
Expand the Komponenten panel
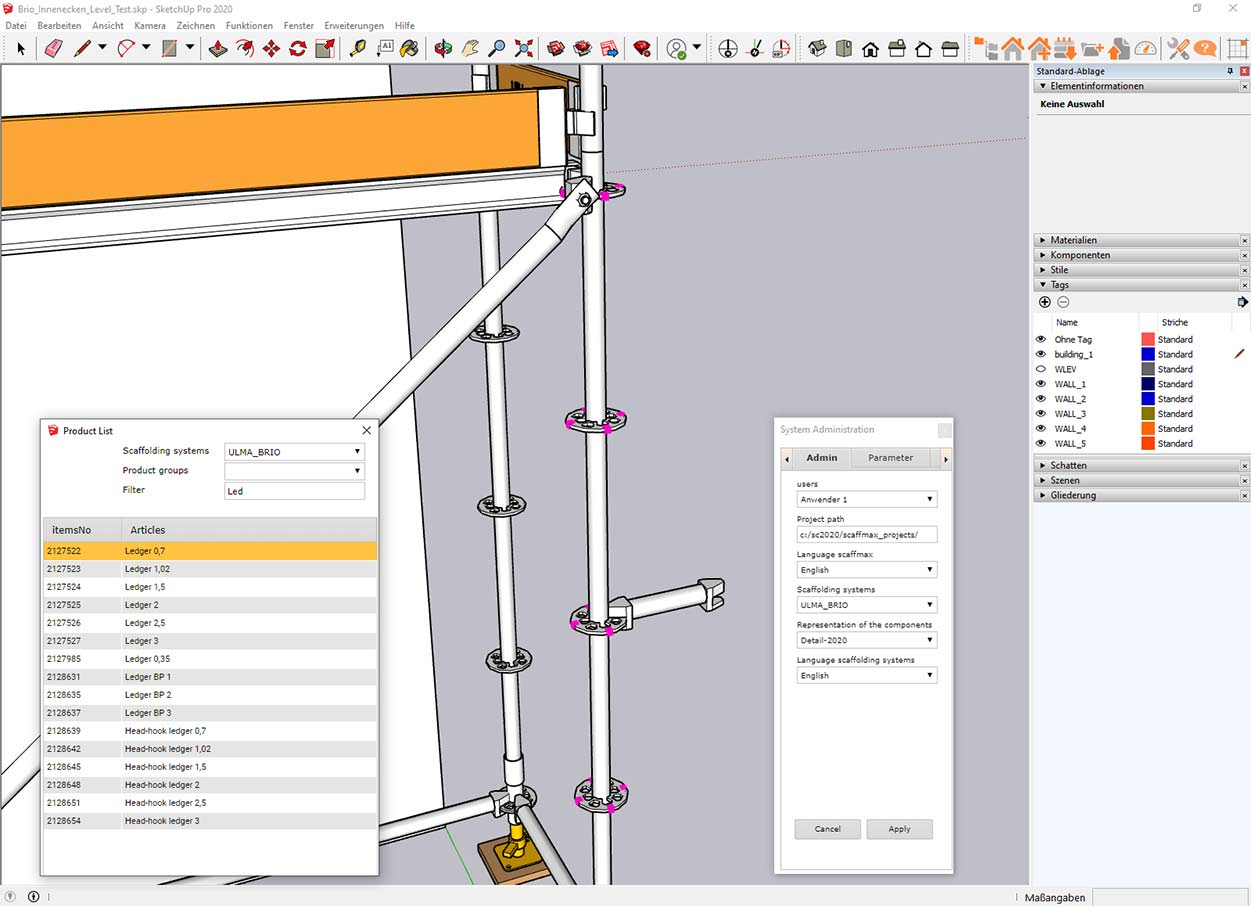[1140, 255]
